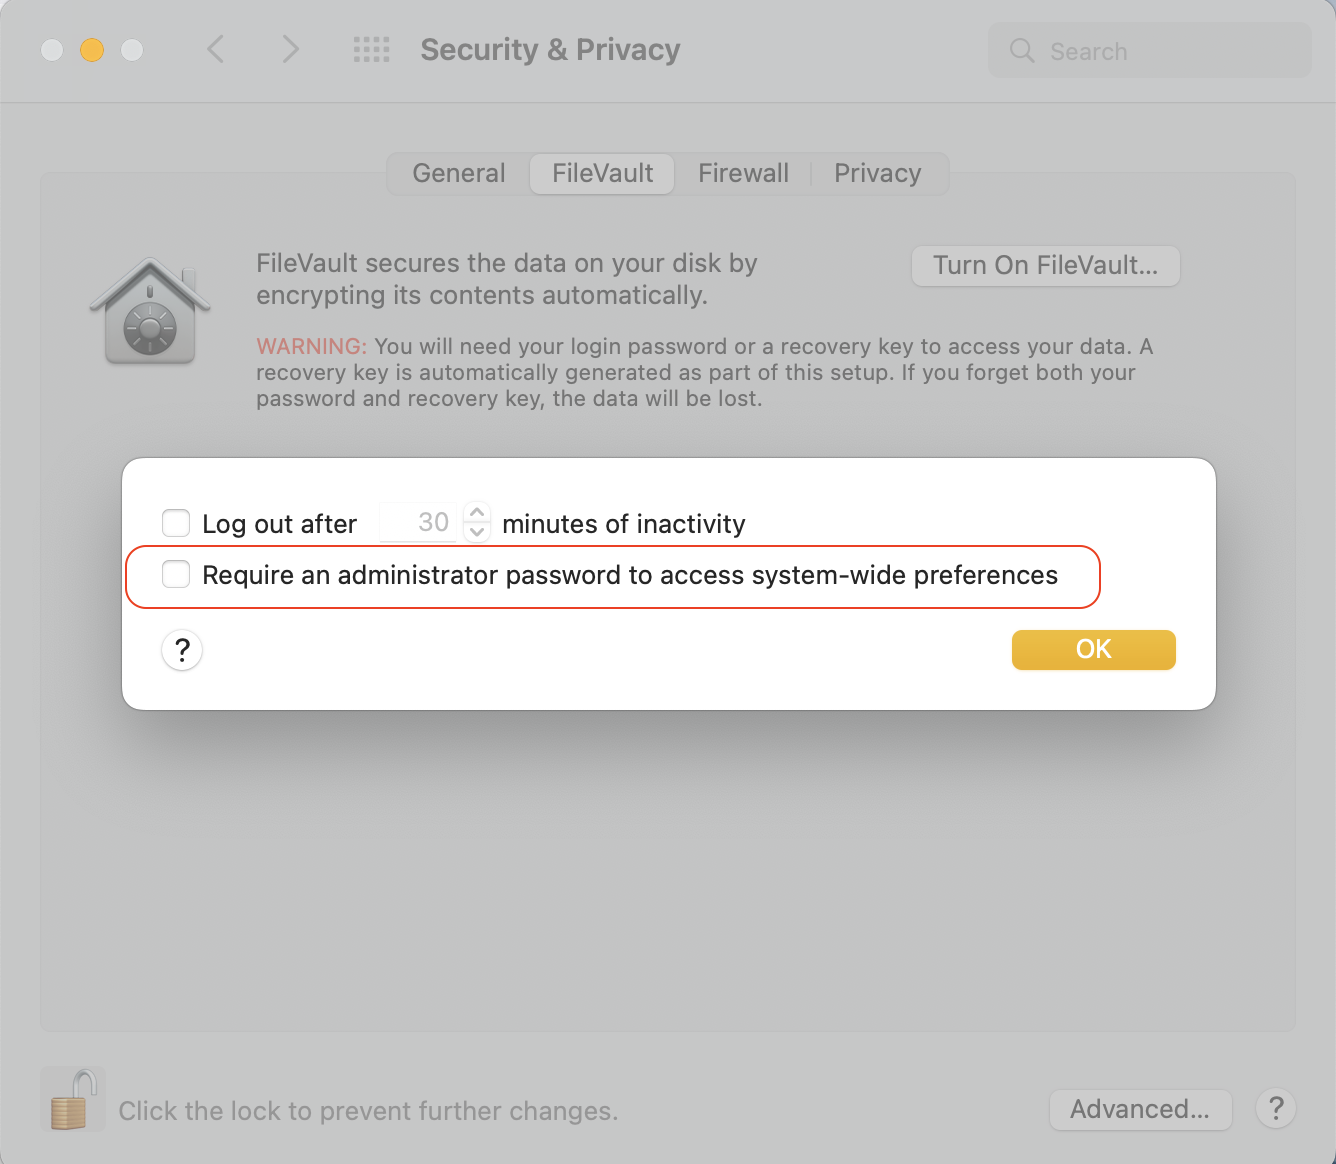Decrease inactivity minutes with down stepper arrow
Screen dimensions: 1336x1164
pos(478,533)
